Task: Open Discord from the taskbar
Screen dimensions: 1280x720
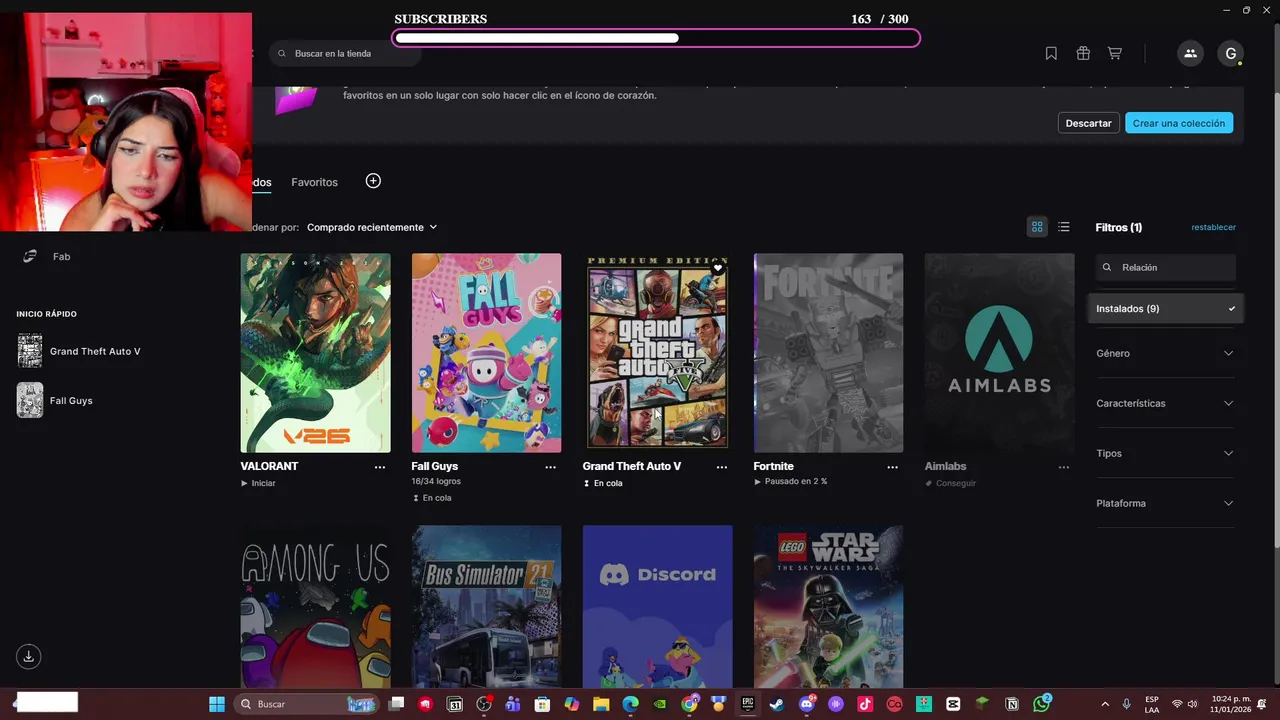Action: pos(807,704)
